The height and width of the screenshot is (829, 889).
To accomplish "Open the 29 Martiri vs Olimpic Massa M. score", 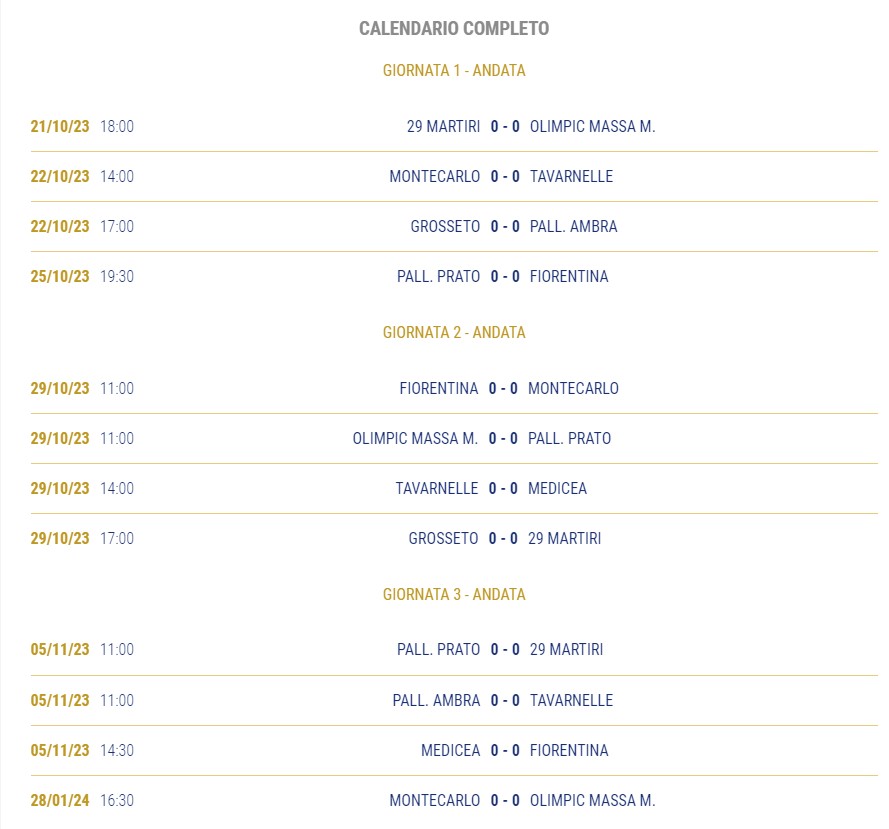I will (505, 126).
